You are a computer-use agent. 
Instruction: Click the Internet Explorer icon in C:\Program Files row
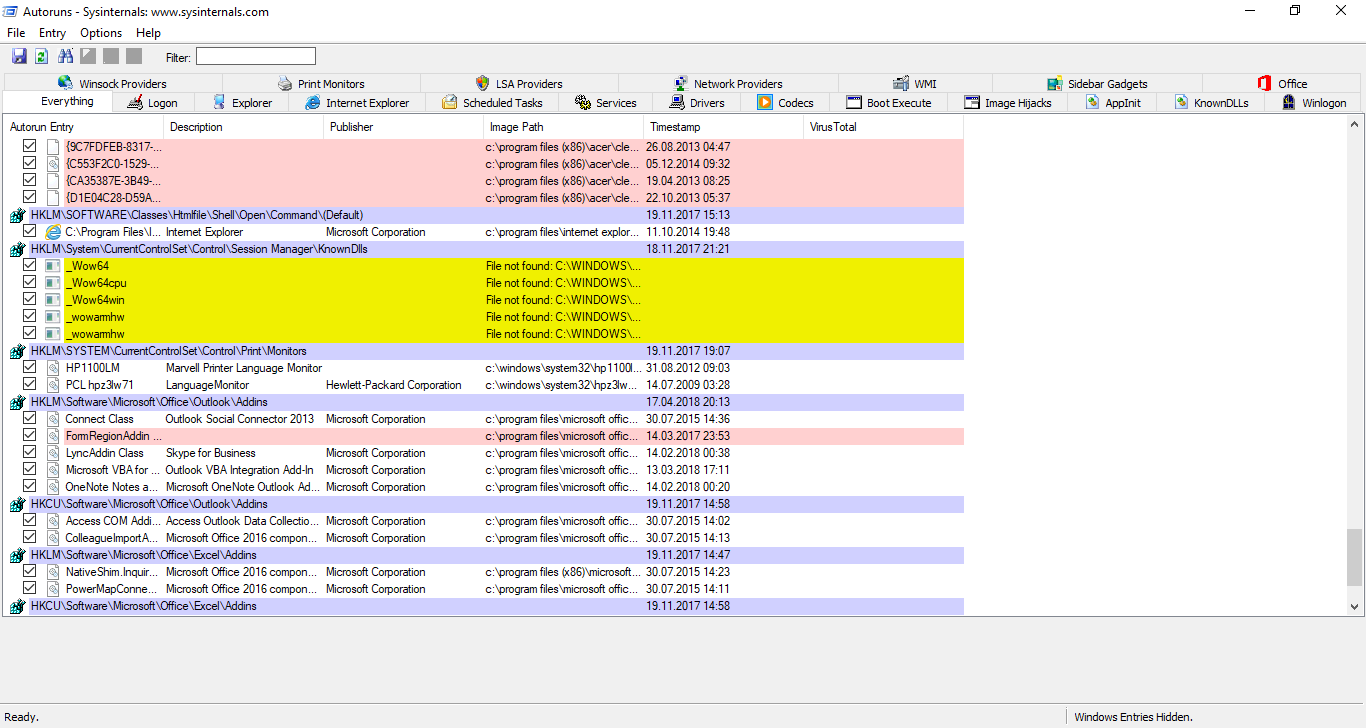pyautogui.click(x=53, y=232)
